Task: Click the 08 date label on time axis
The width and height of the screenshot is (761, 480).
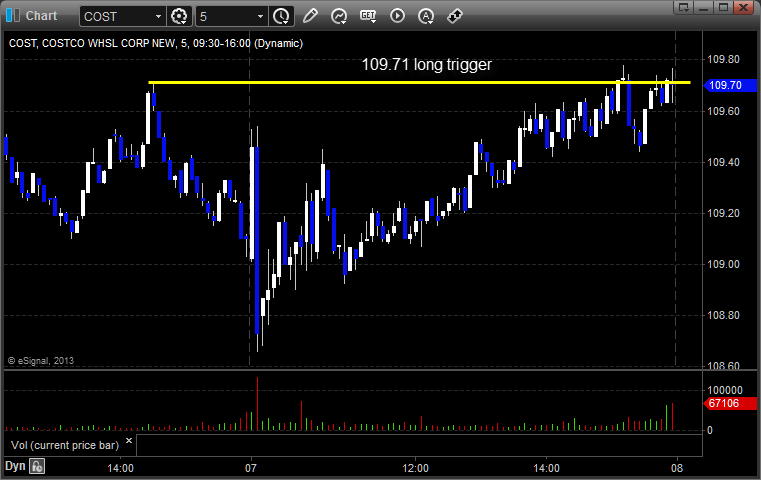Action: (677, 468)
